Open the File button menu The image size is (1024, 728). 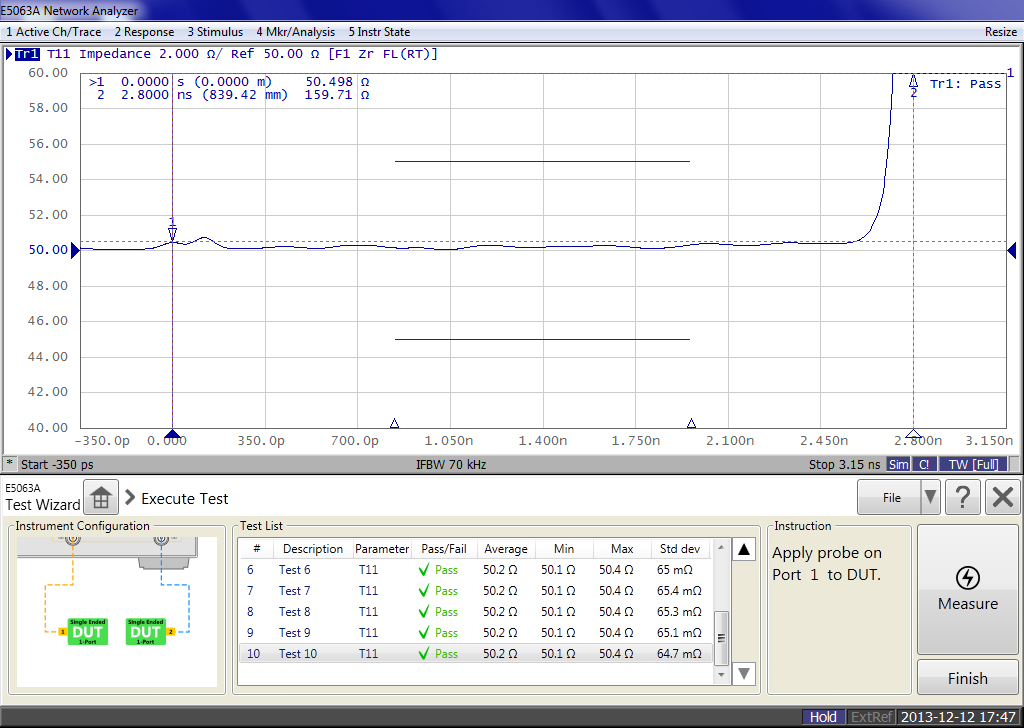point(890,498)
